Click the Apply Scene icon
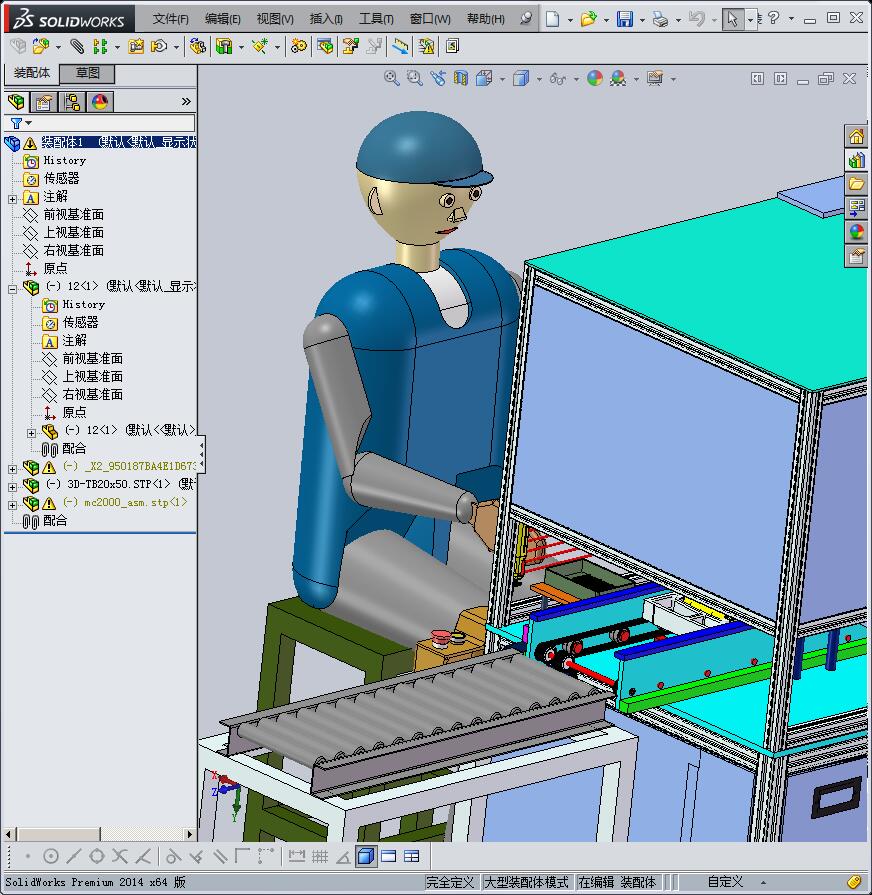 pos(618,78)
